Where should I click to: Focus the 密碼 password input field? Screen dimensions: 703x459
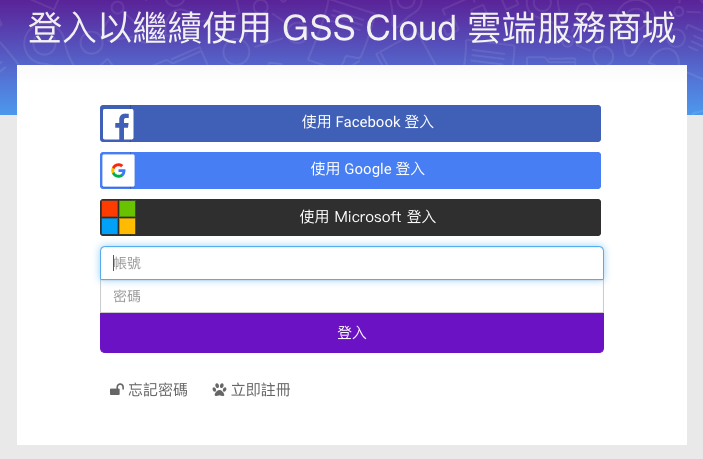click(x=352, y=296)
